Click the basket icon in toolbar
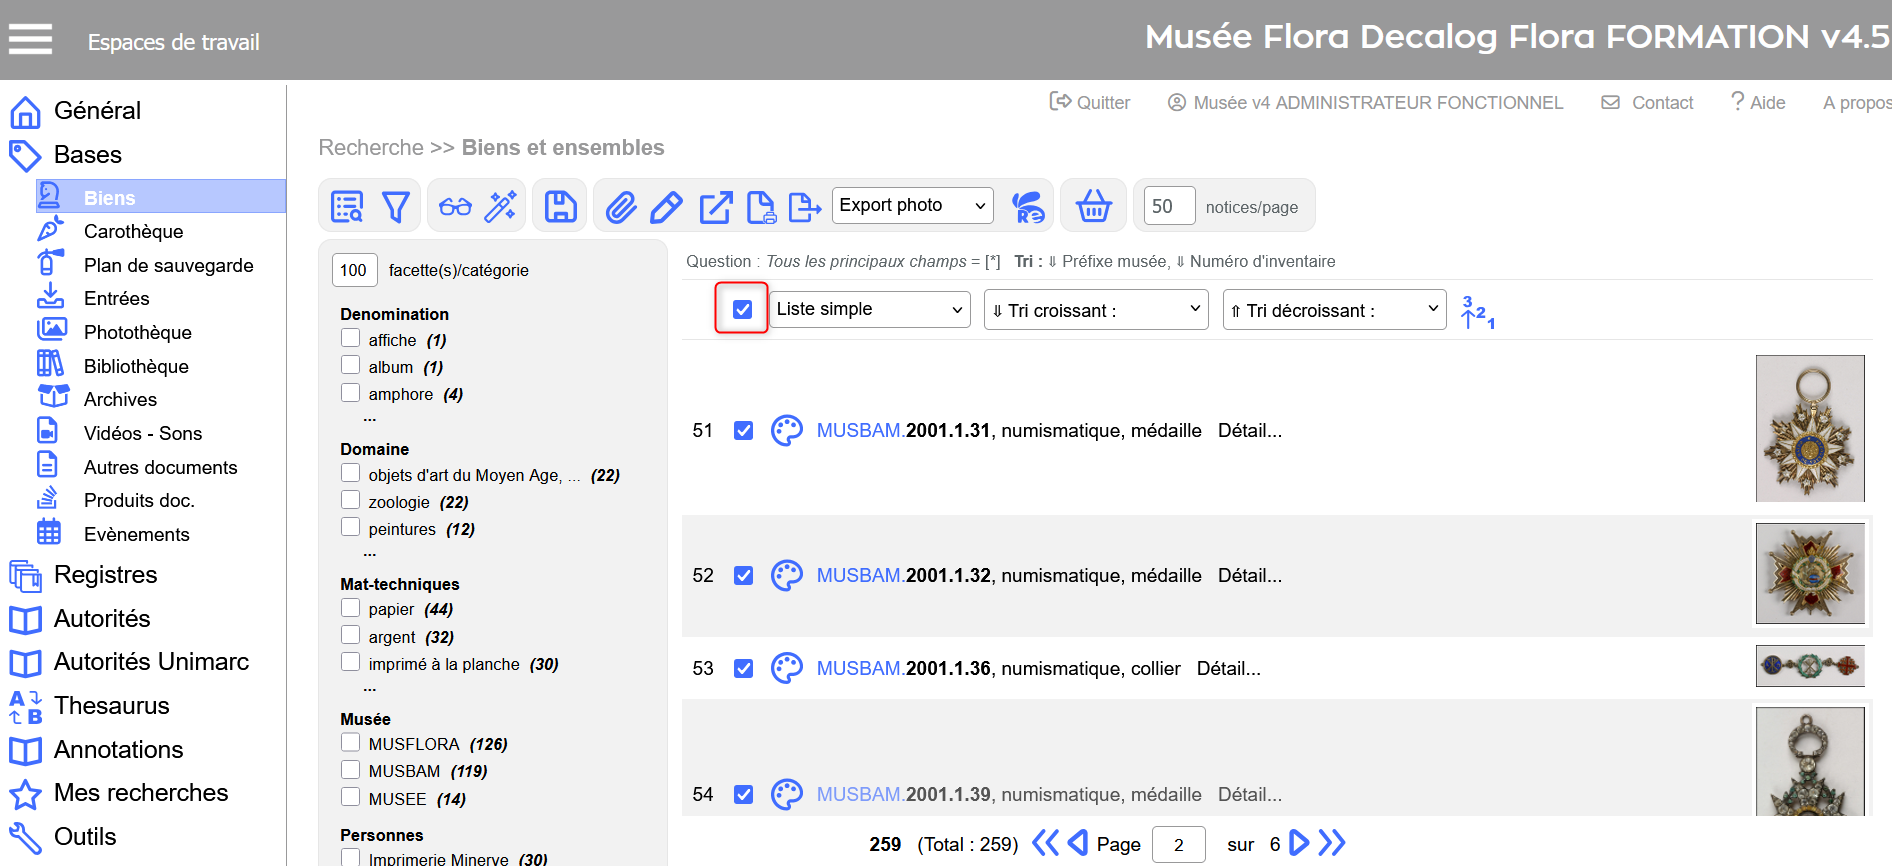The image size is (1892, 866). (1093, 207)
